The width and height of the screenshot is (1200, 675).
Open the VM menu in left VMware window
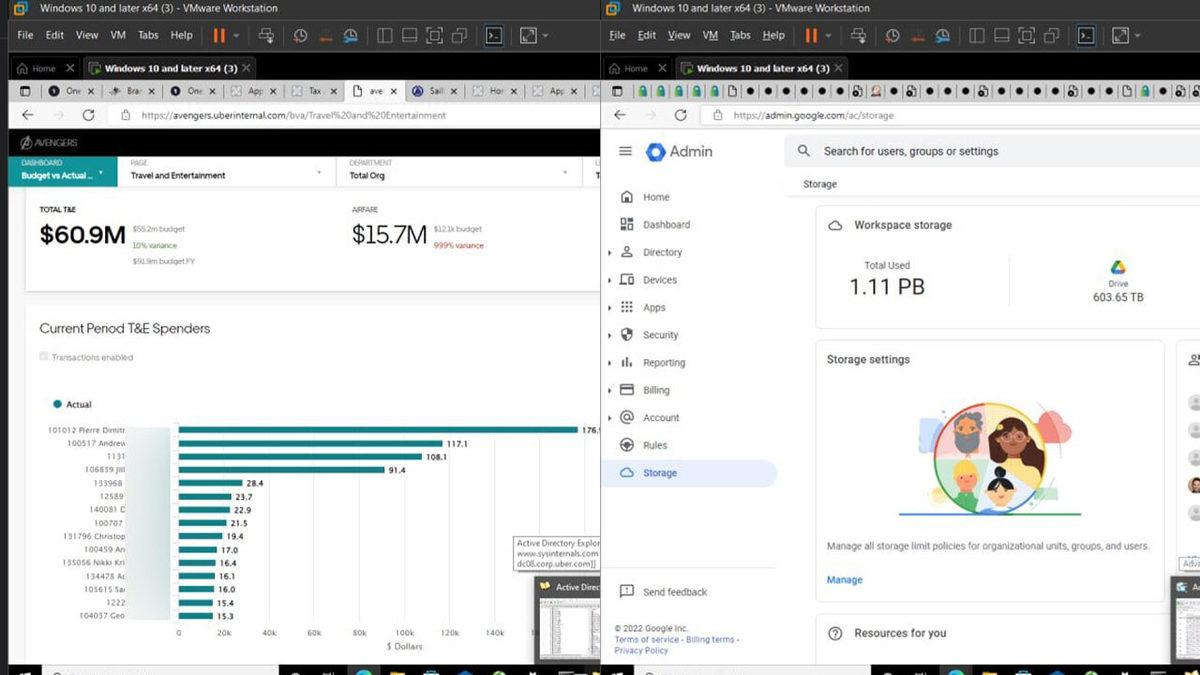[117, 35]
